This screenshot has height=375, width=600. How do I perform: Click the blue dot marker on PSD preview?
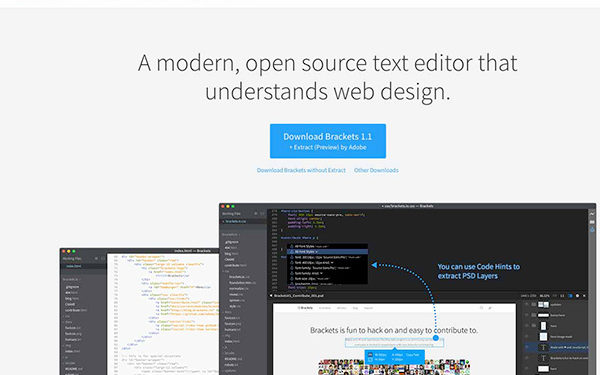click(x=436, y=338)
